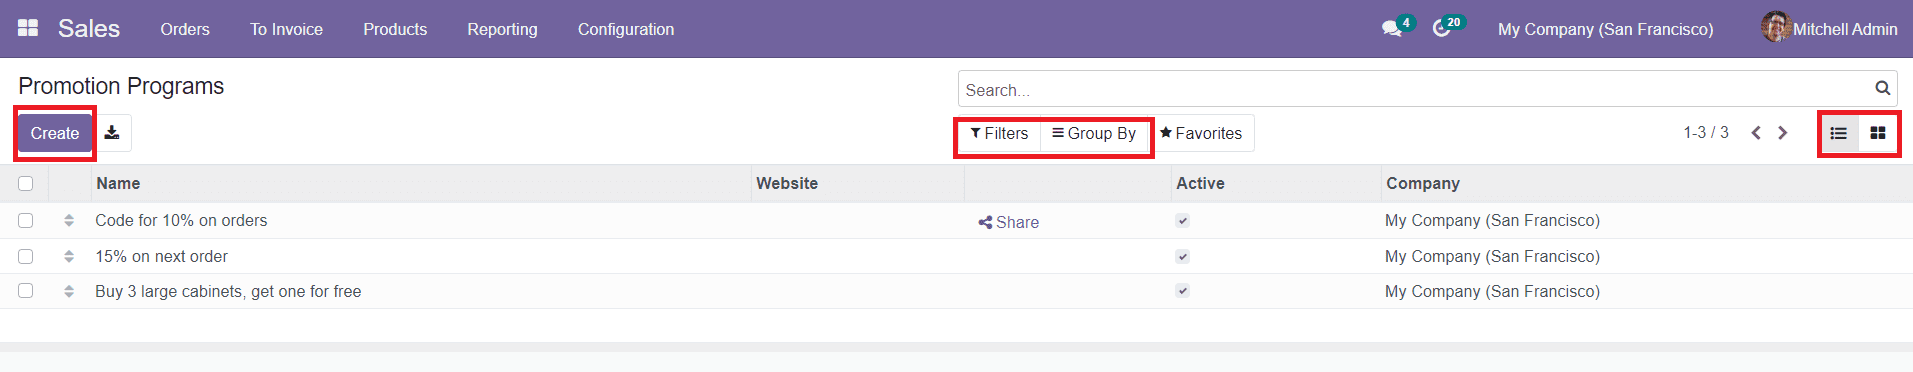Sort by the Name column header

(x=421, y=183)
